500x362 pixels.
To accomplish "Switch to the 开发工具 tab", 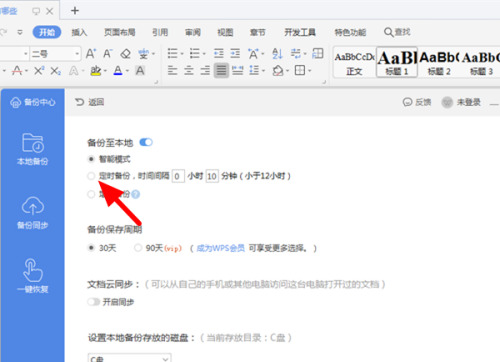I will [300, 32].
